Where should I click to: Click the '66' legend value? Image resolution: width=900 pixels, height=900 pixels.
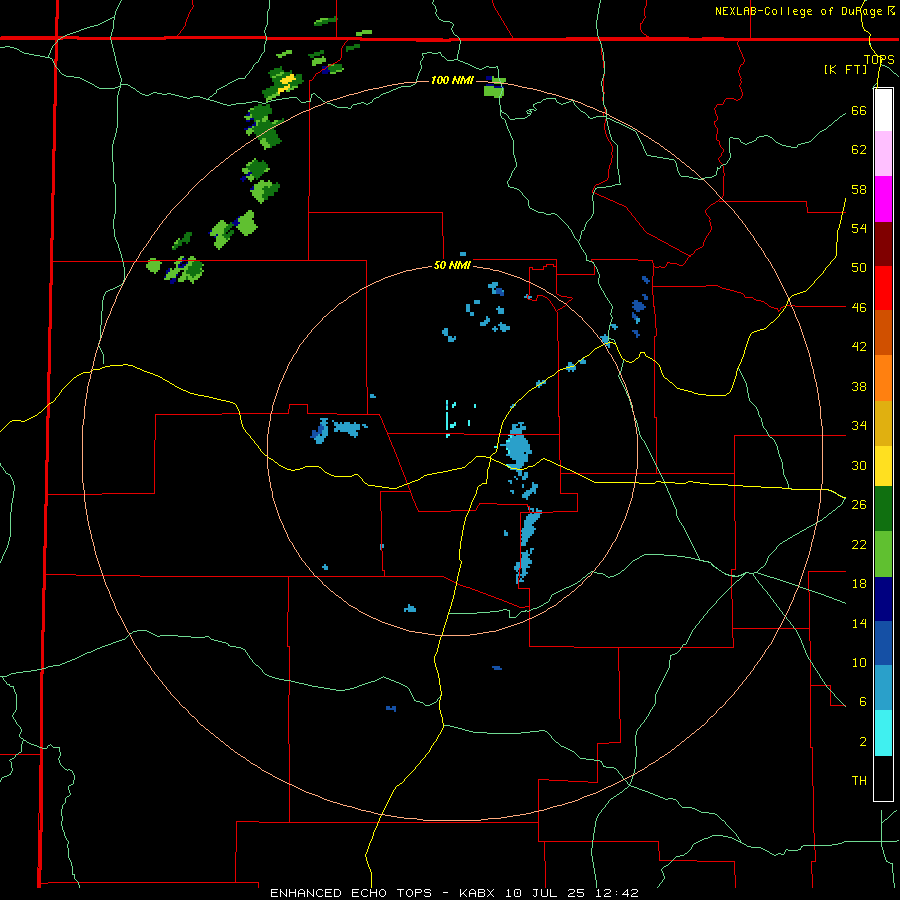(859, 110)
